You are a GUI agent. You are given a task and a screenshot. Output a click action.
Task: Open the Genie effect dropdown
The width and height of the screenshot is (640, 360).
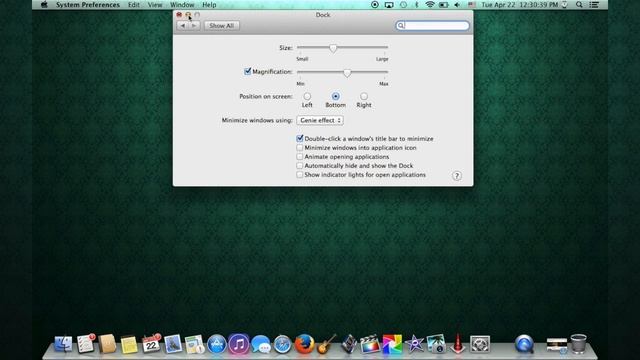320,120
